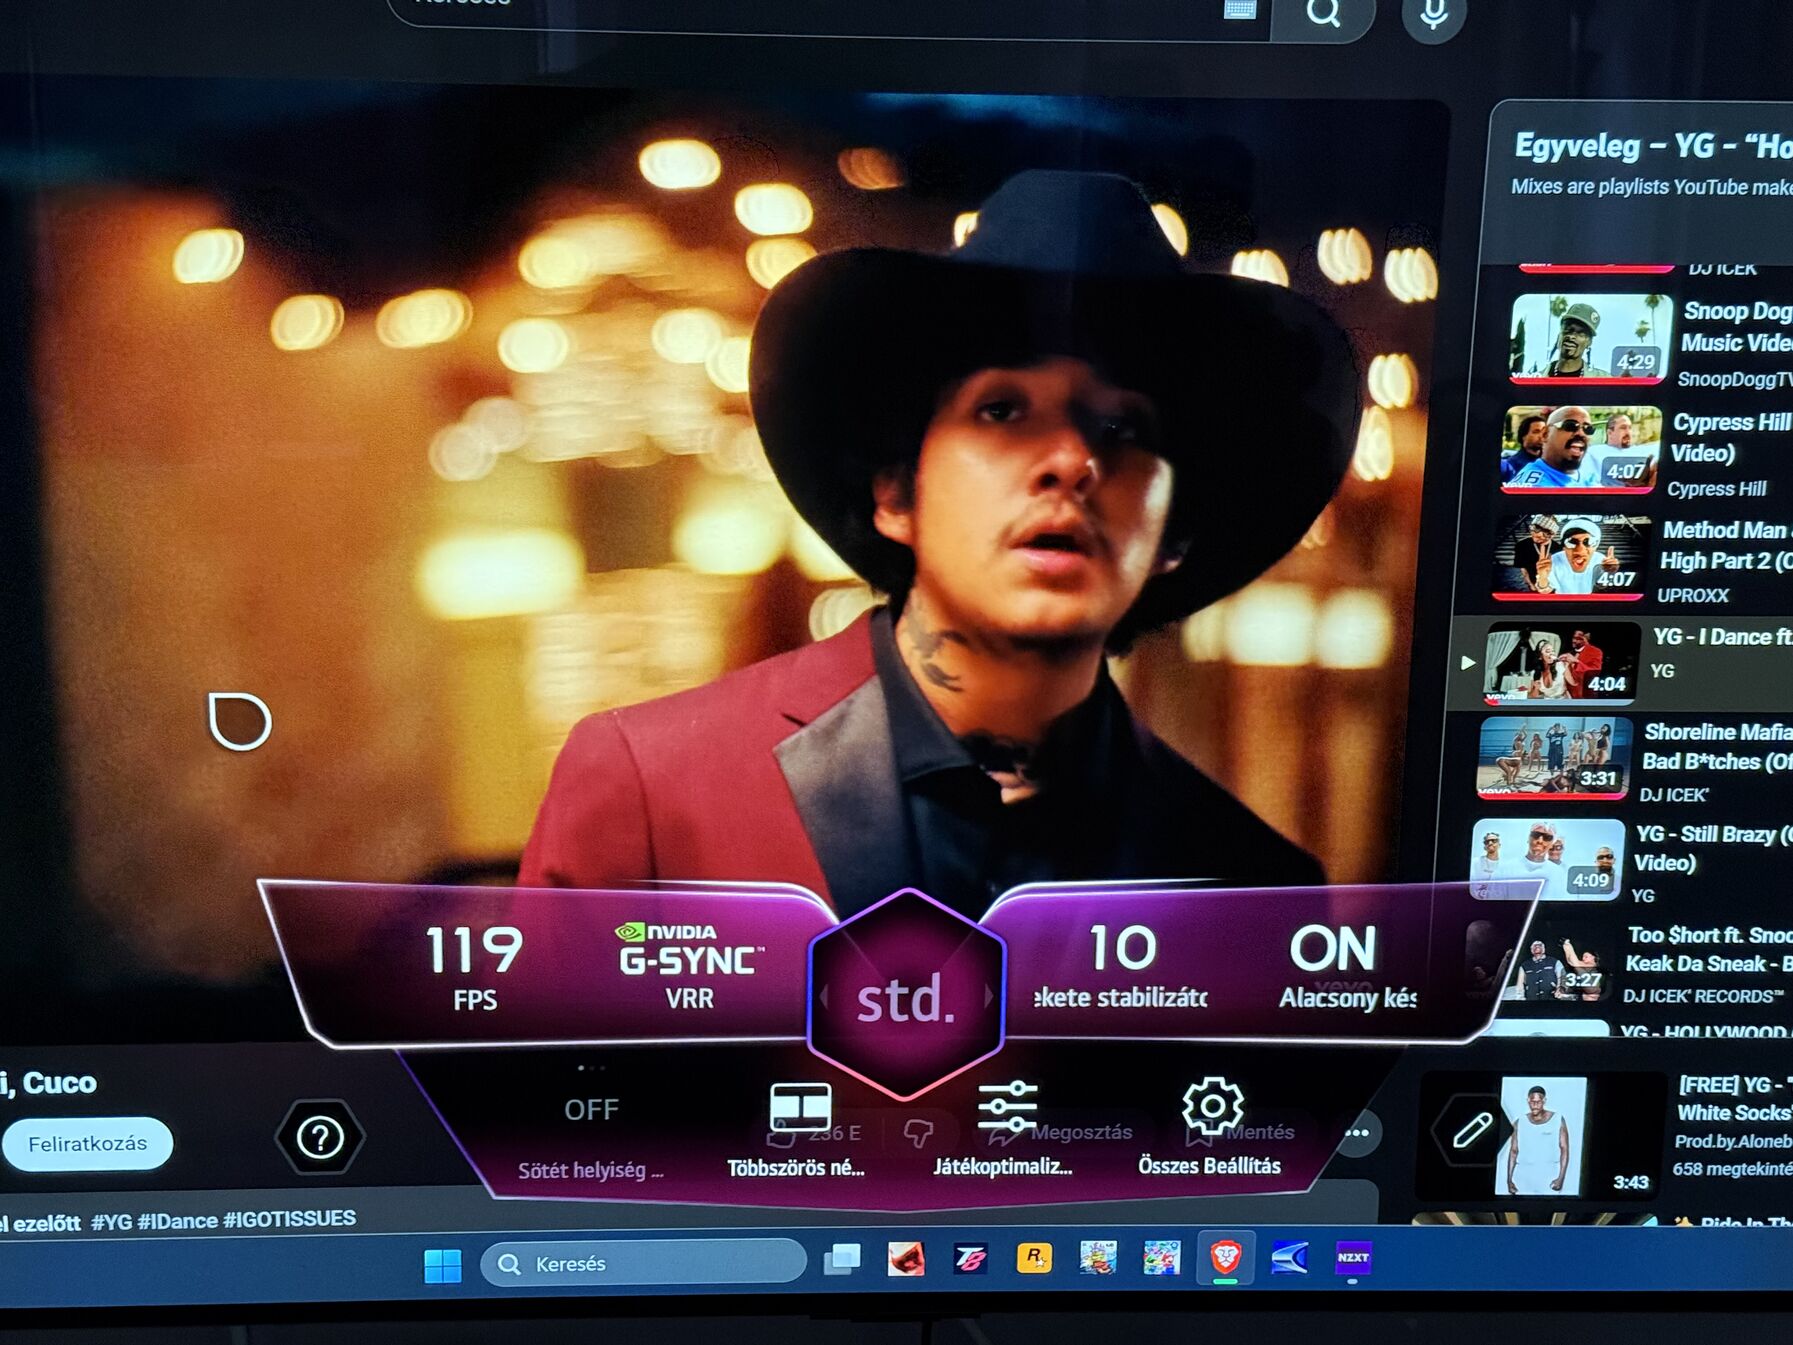This screenshot has height=1345, width=1793.
Task: Launch the Rockstar Games taskbar icon
Action: [1033, 1258]
